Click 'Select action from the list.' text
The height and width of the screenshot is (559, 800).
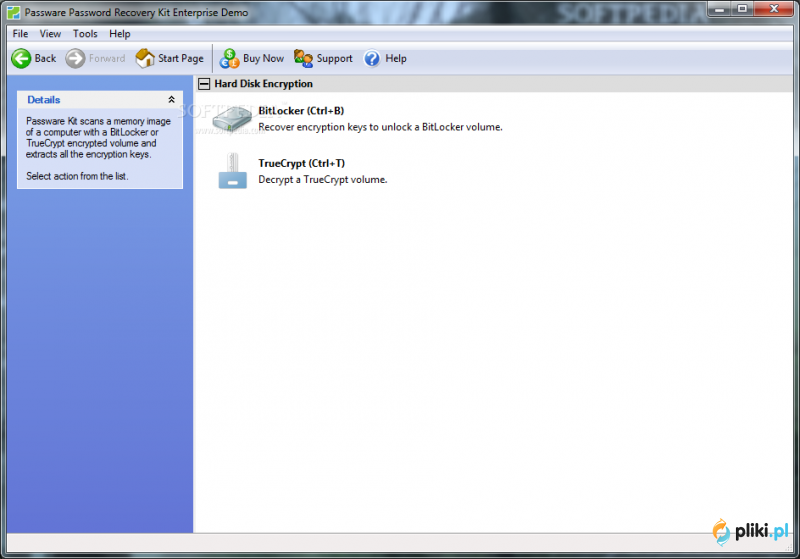pos(77,176)
